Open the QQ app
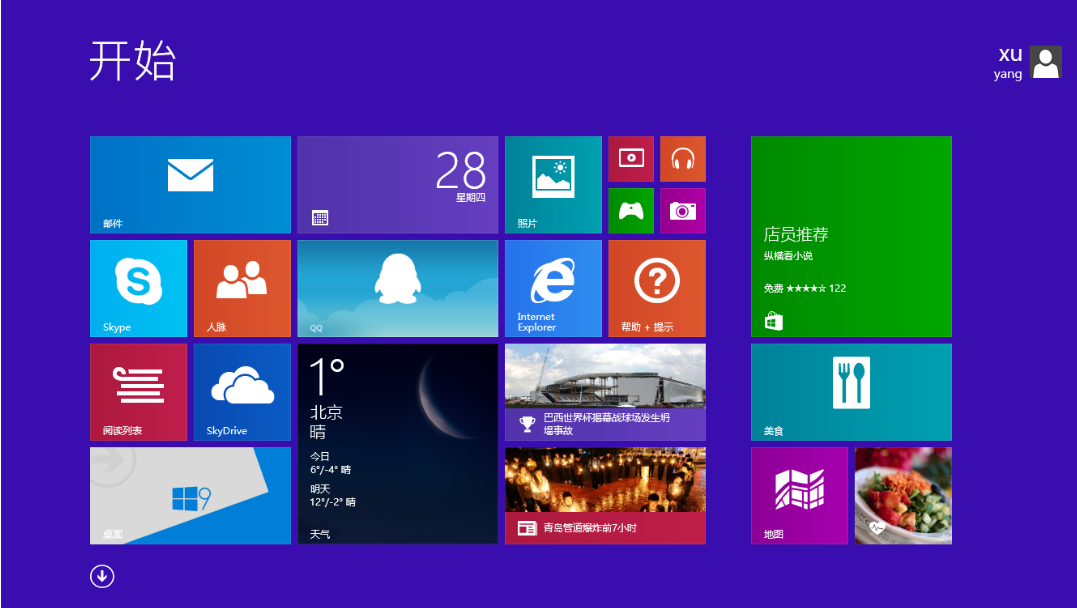1077x608 pixels. 397,288
